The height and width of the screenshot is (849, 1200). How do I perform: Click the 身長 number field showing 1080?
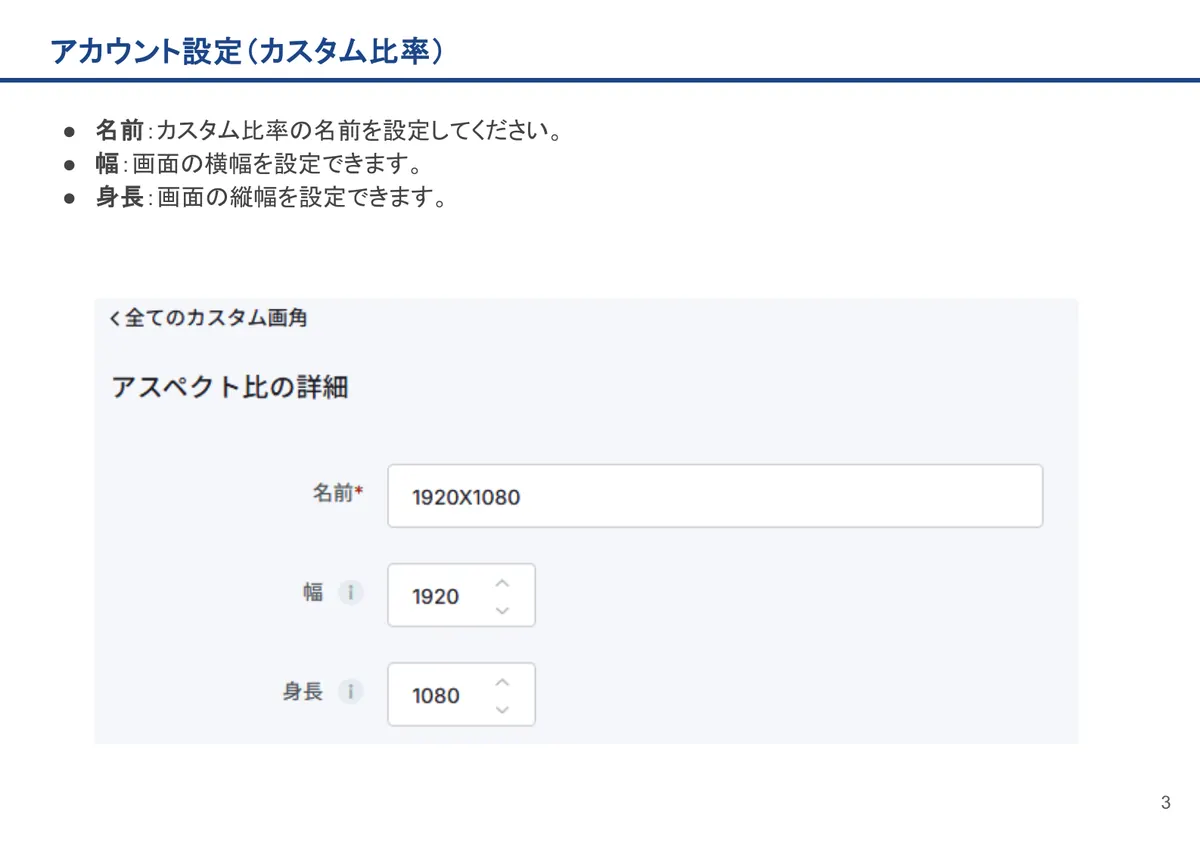pos(461,694)
